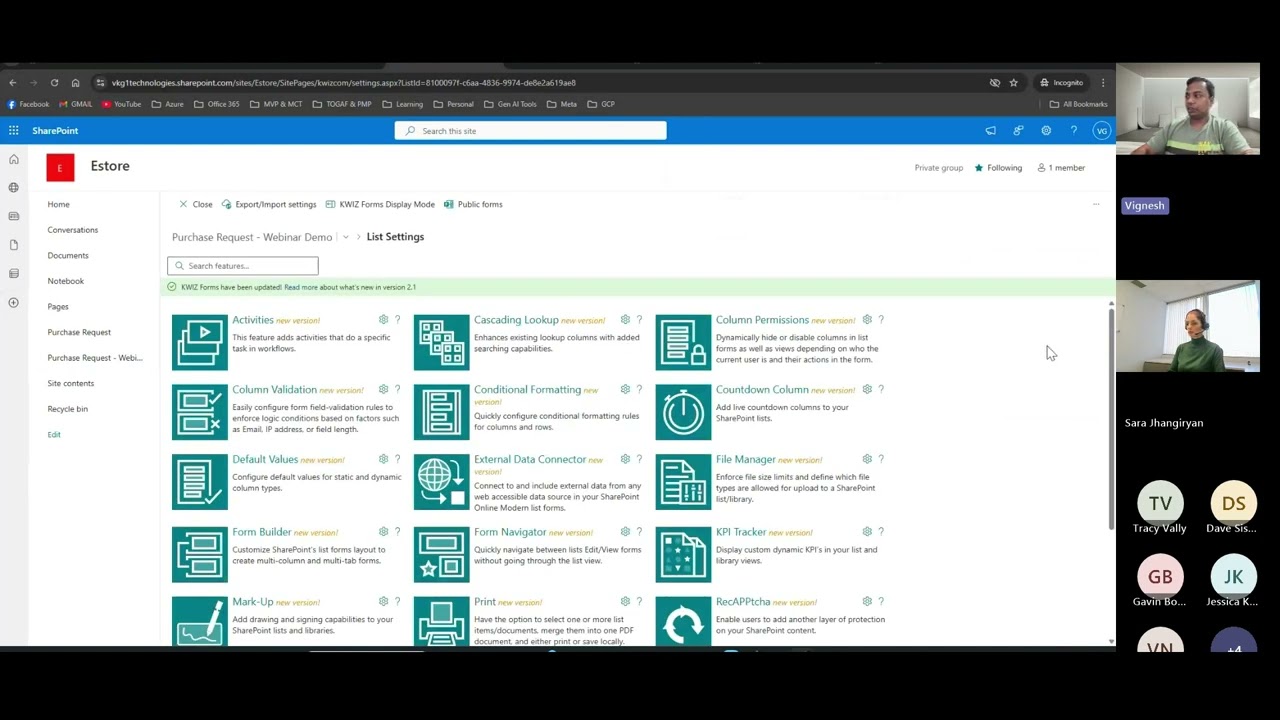Open Conversations in the left navigation
1280x720 pixels.
(72, 230)
